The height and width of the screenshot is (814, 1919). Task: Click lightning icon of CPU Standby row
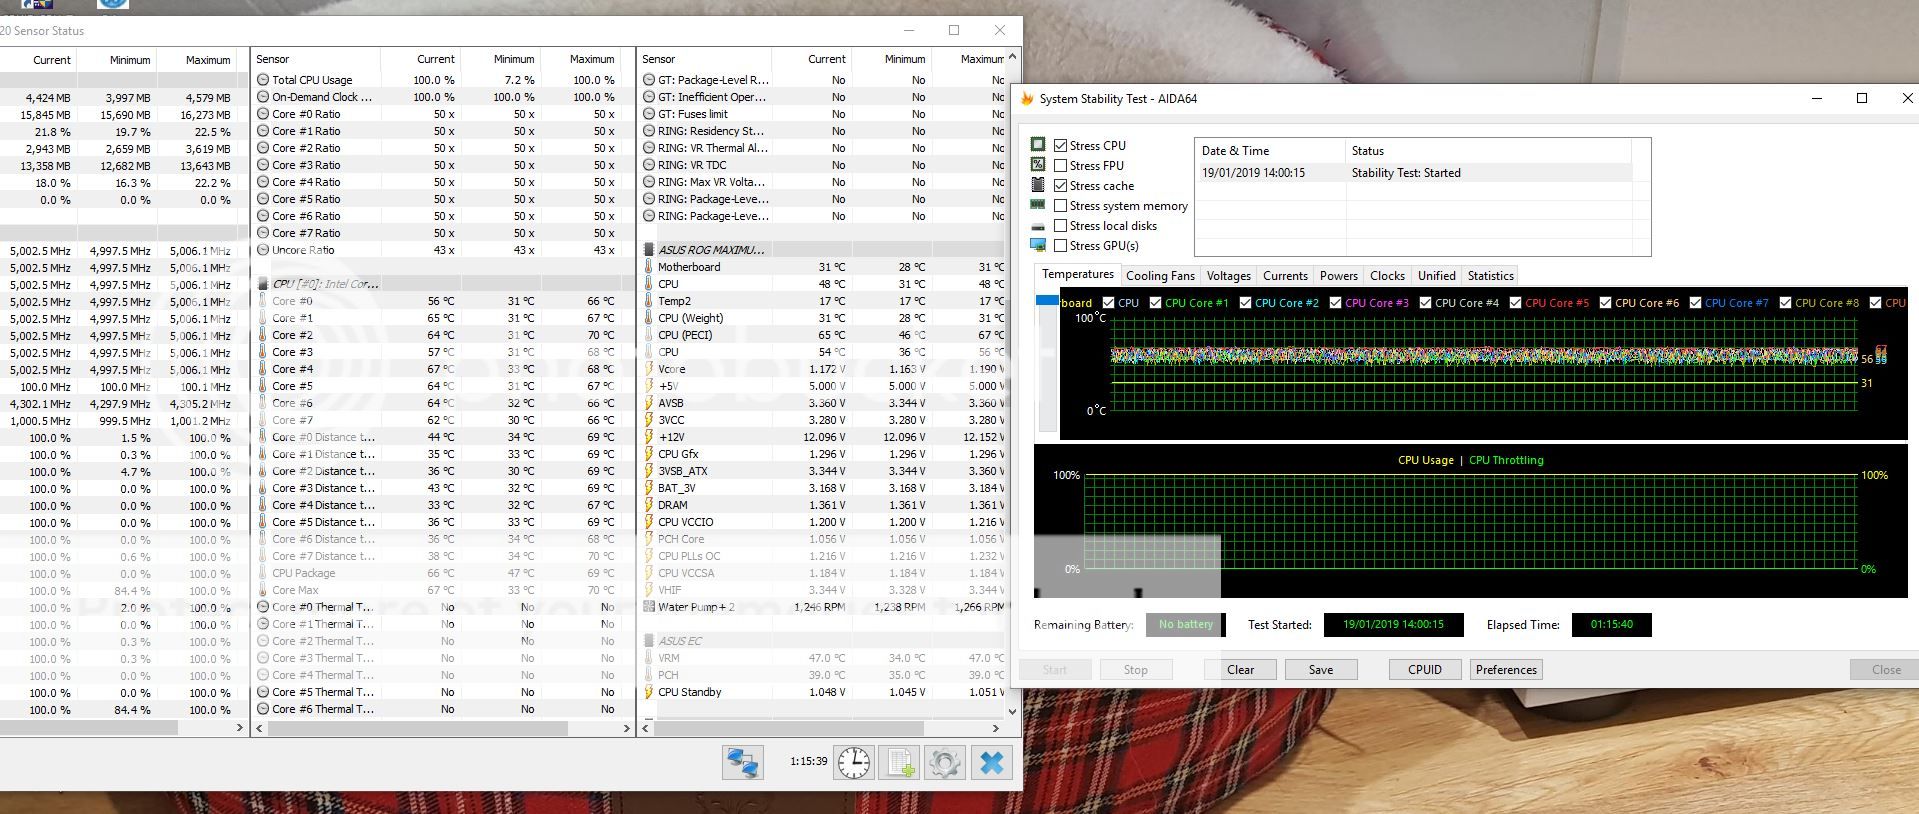649,692
